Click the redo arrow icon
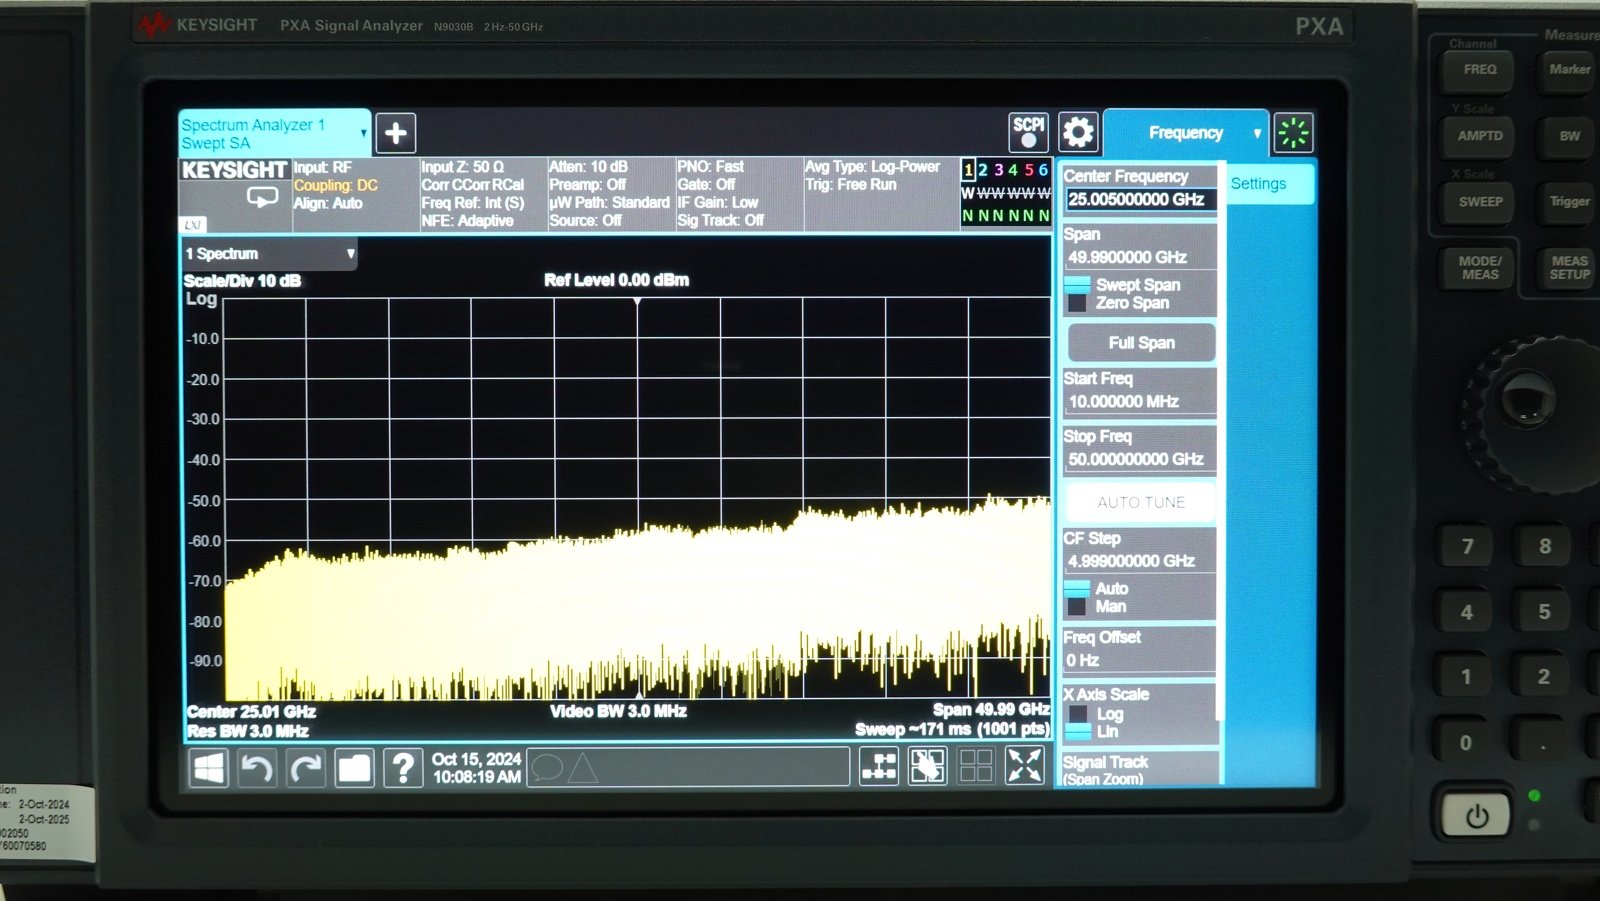The width and height of the screenshot is (1600, 901). tap(306, 768)
